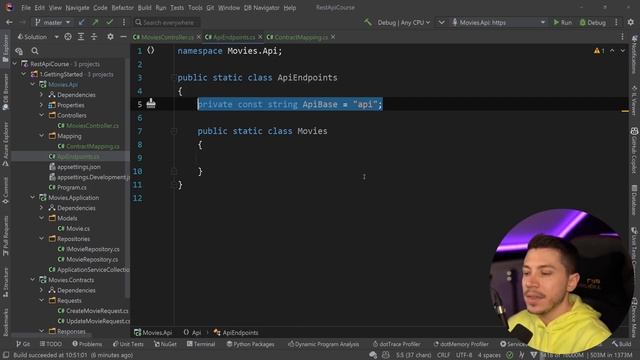Screen dimensions: 640x360
Task: Collapse the Controllers folder
Action: (x=42, y=115)
